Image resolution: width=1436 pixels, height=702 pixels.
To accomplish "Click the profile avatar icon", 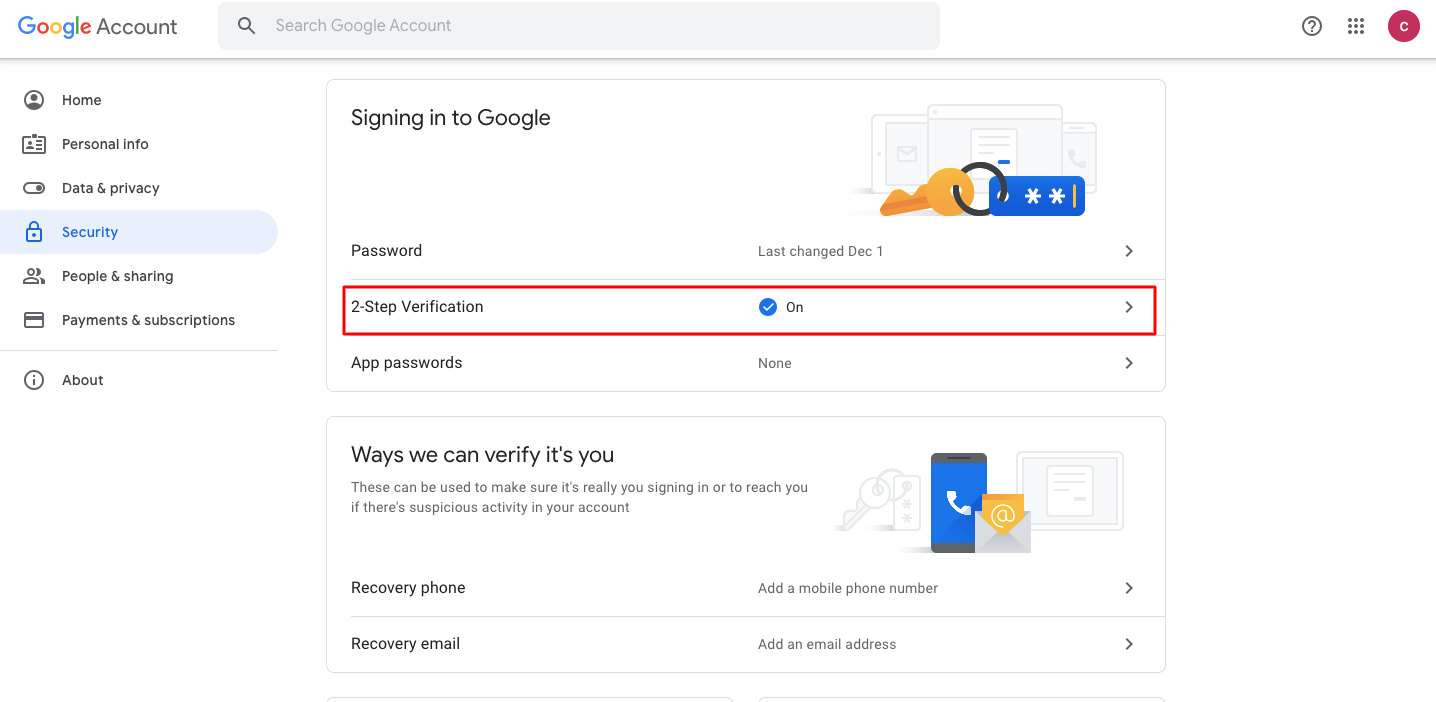I will click(x=1404, y=27).
